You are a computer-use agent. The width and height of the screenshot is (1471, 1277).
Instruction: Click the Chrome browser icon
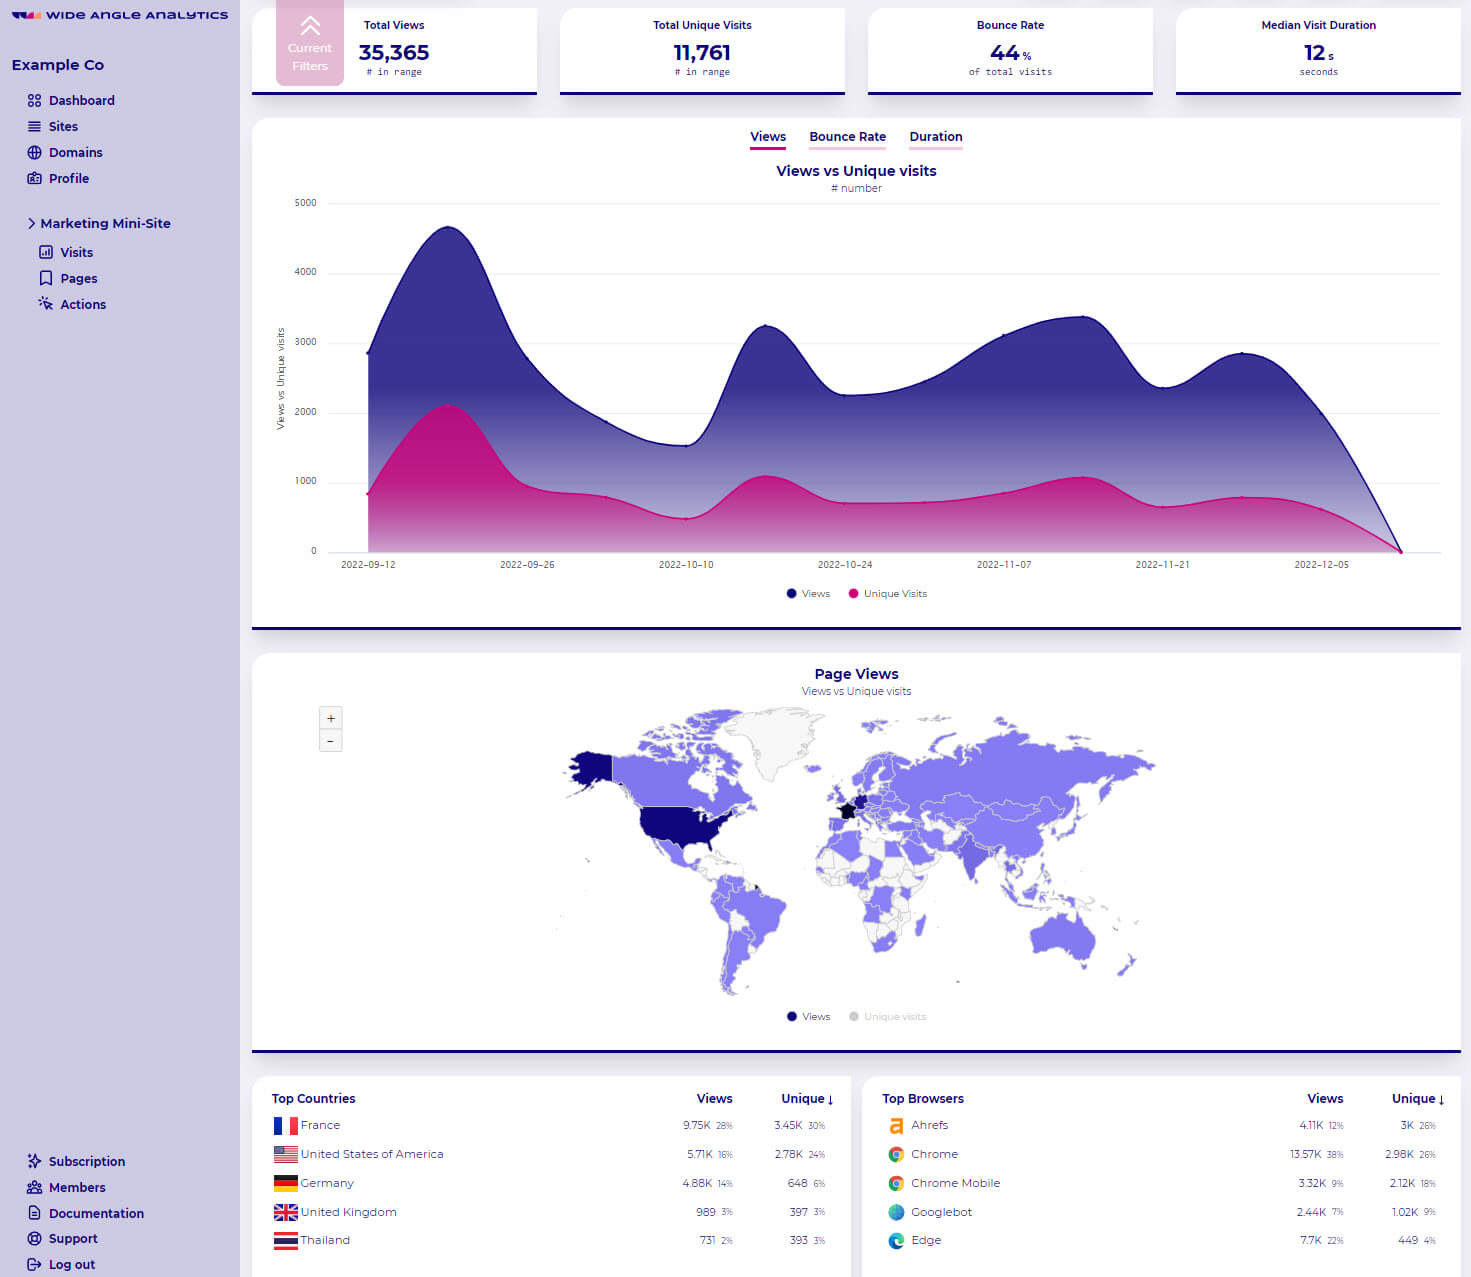click(896, 1154)
